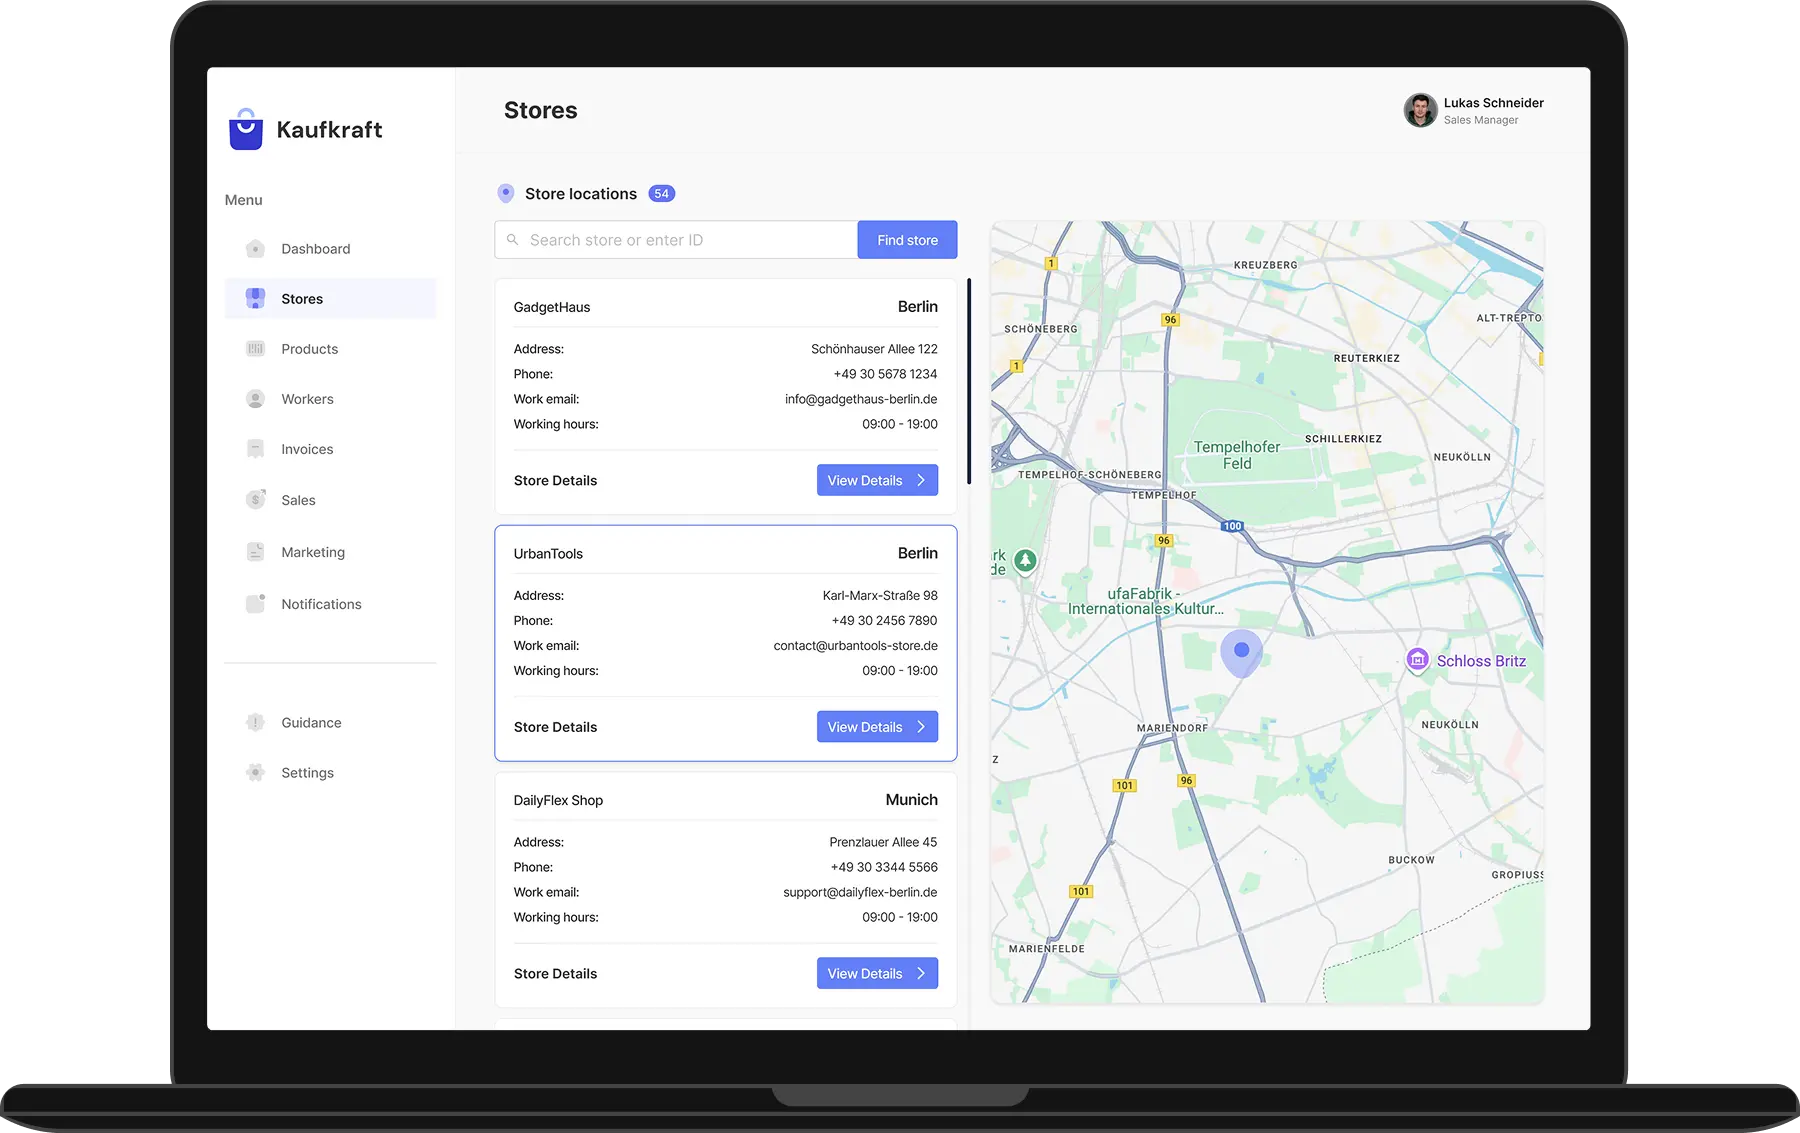Open the Notifications icon in sidebar
Image resolution: width=1800 pixels, height=1133 pixels.
point(256,604)
